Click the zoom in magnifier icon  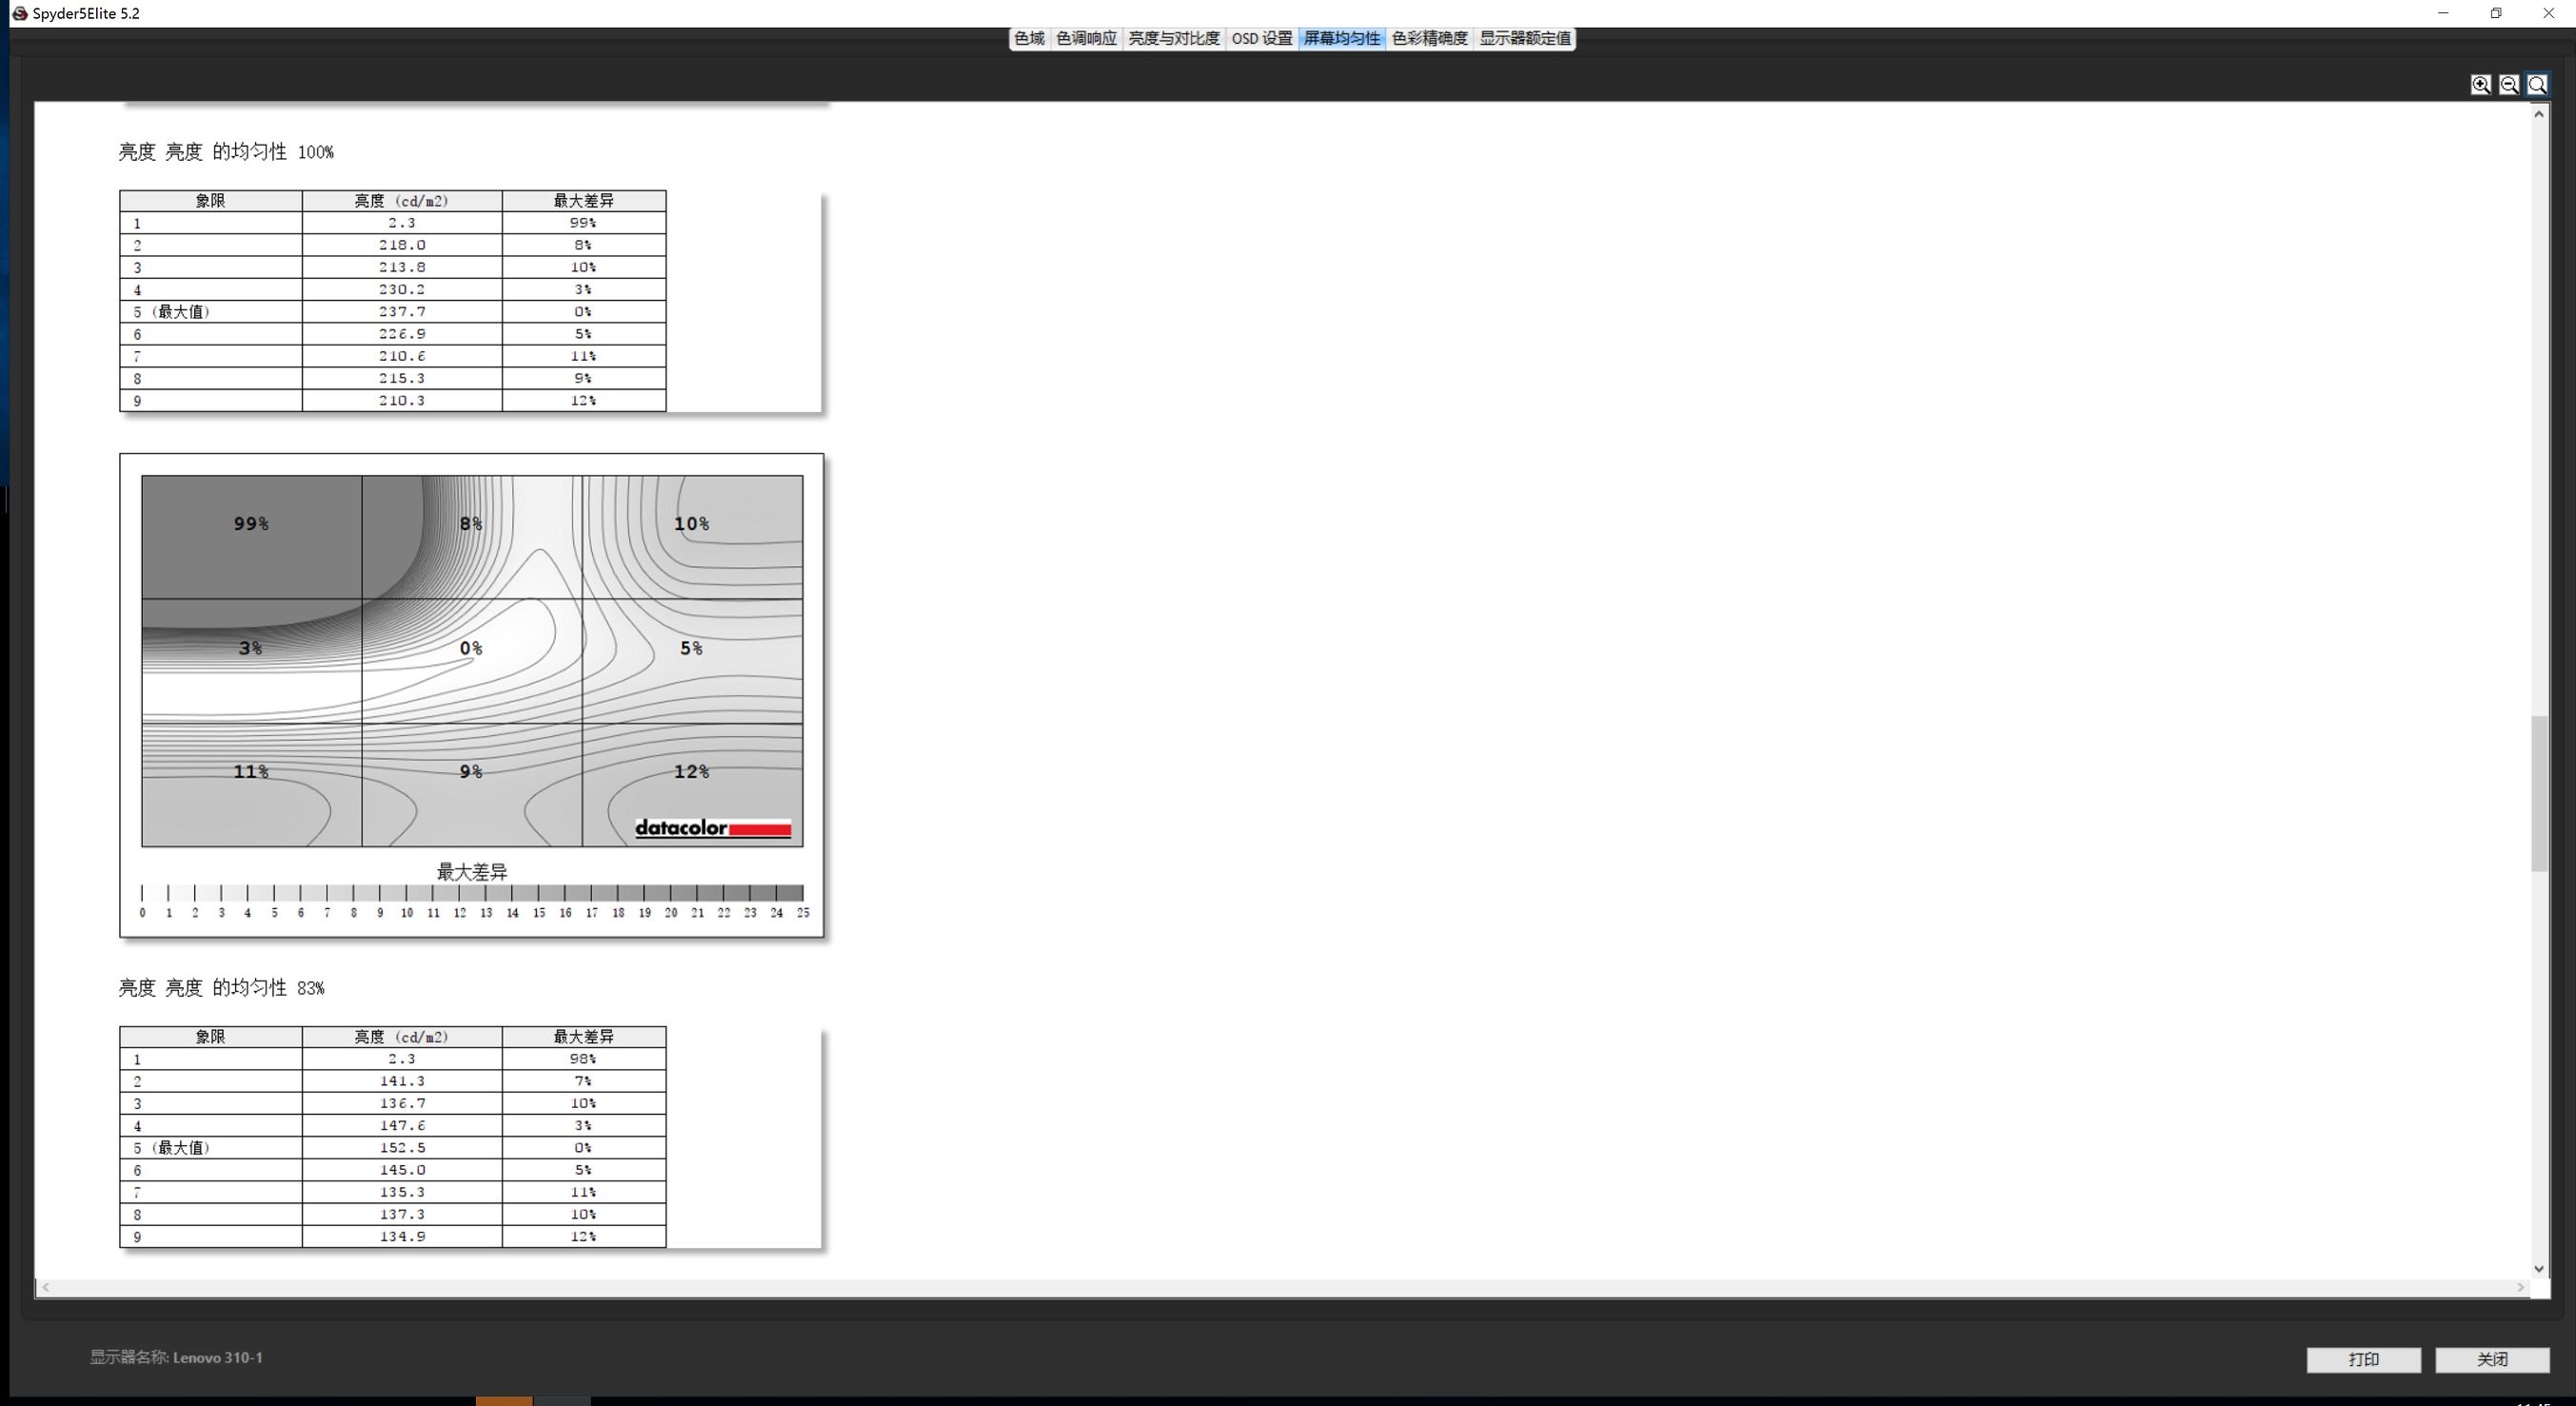[x=2480, y=85]
